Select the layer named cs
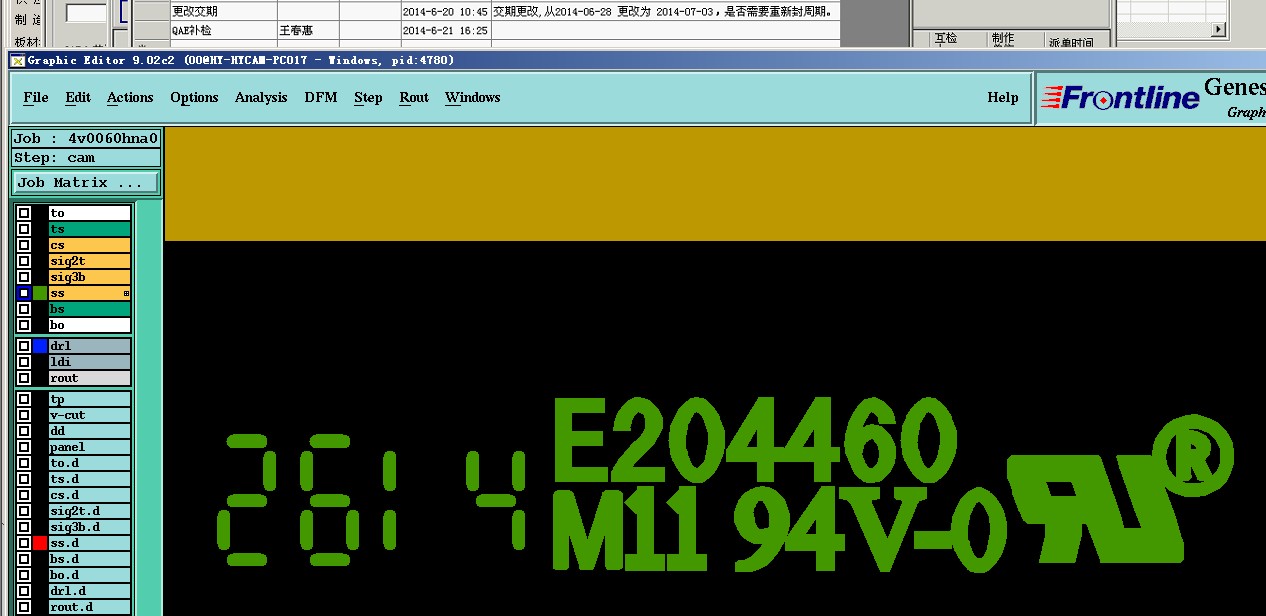This screenshot has height=616, width=1266. point(90,245)
